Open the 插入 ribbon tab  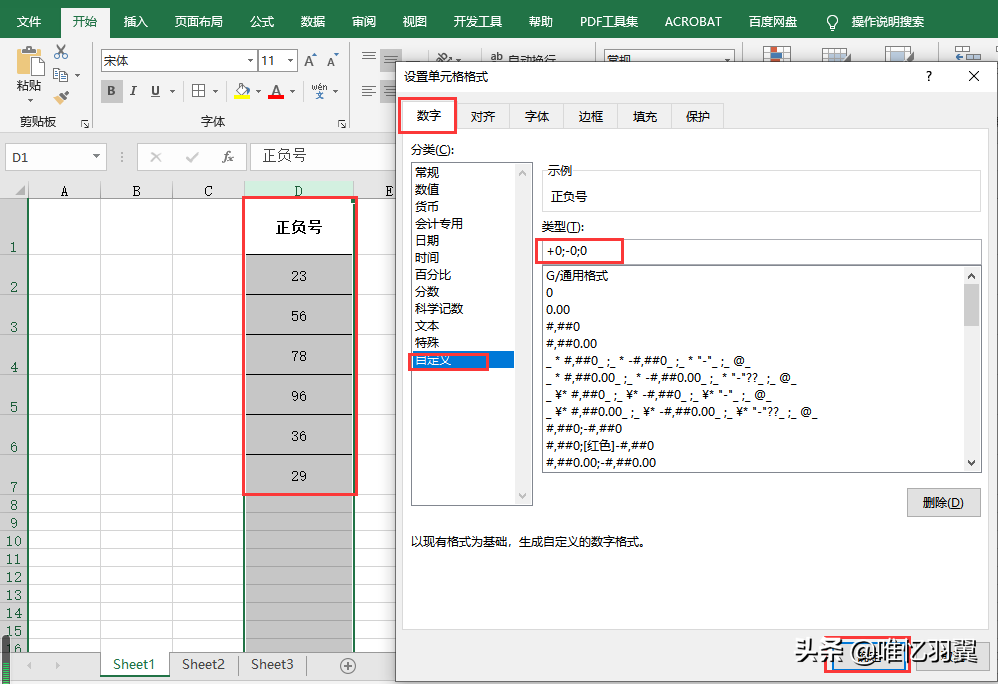click(x=136, y=22)
